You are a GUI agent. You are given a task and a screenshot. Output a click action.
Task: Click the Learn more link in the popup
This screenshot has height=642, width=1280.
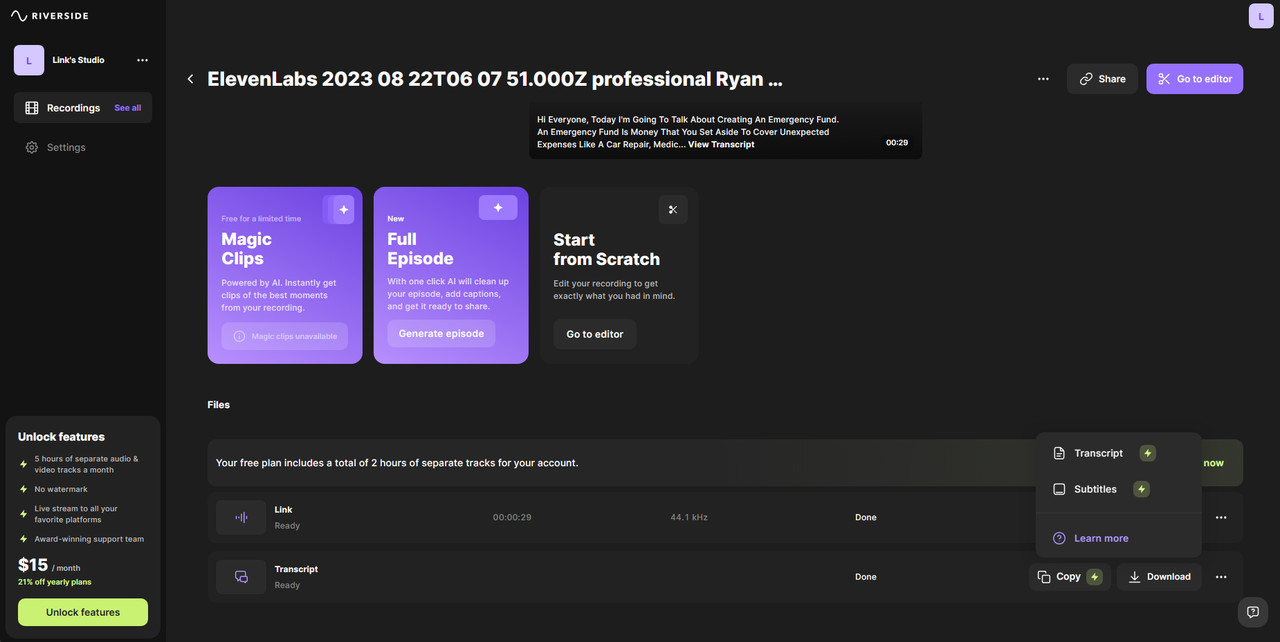click(1101, 538)
